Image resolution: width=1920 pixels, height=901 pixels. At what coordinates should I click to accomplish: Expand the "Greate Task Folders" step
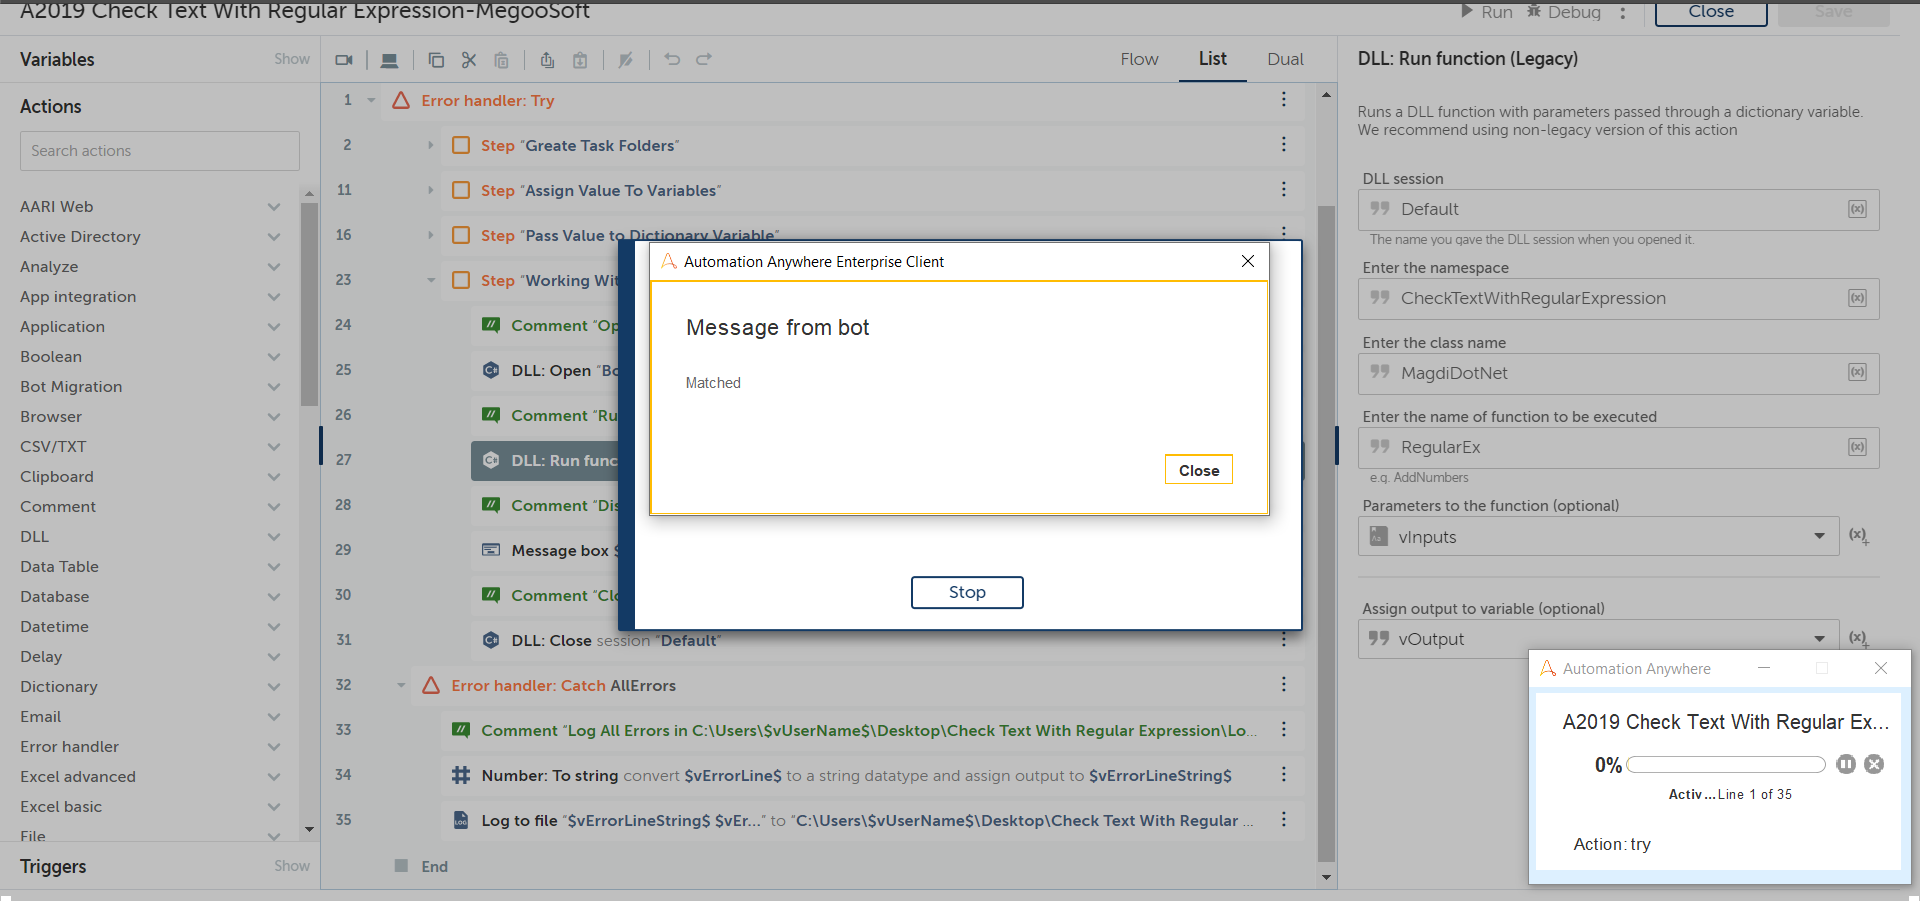coord(431,145)
